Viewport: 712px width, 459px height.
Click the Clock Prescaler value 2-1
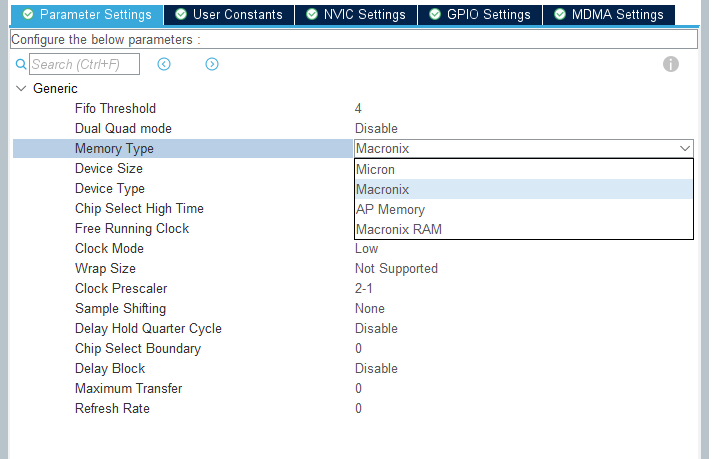coord(364,288)
